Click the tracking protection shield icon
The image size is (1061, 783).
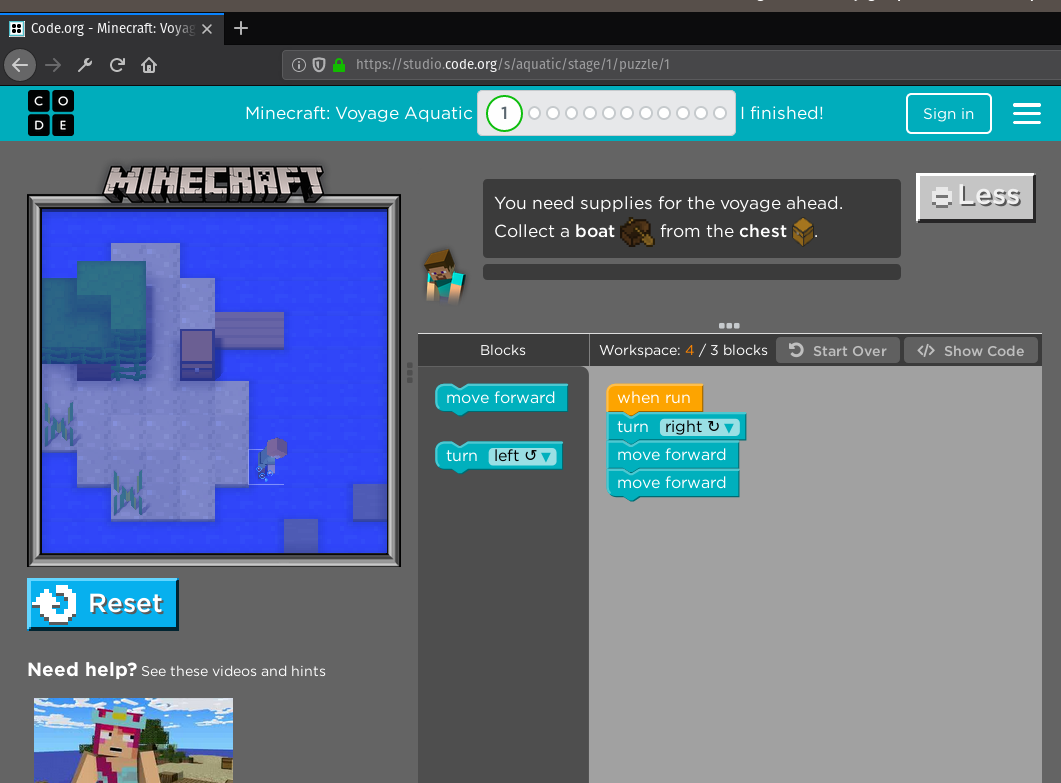pos(319,65)
